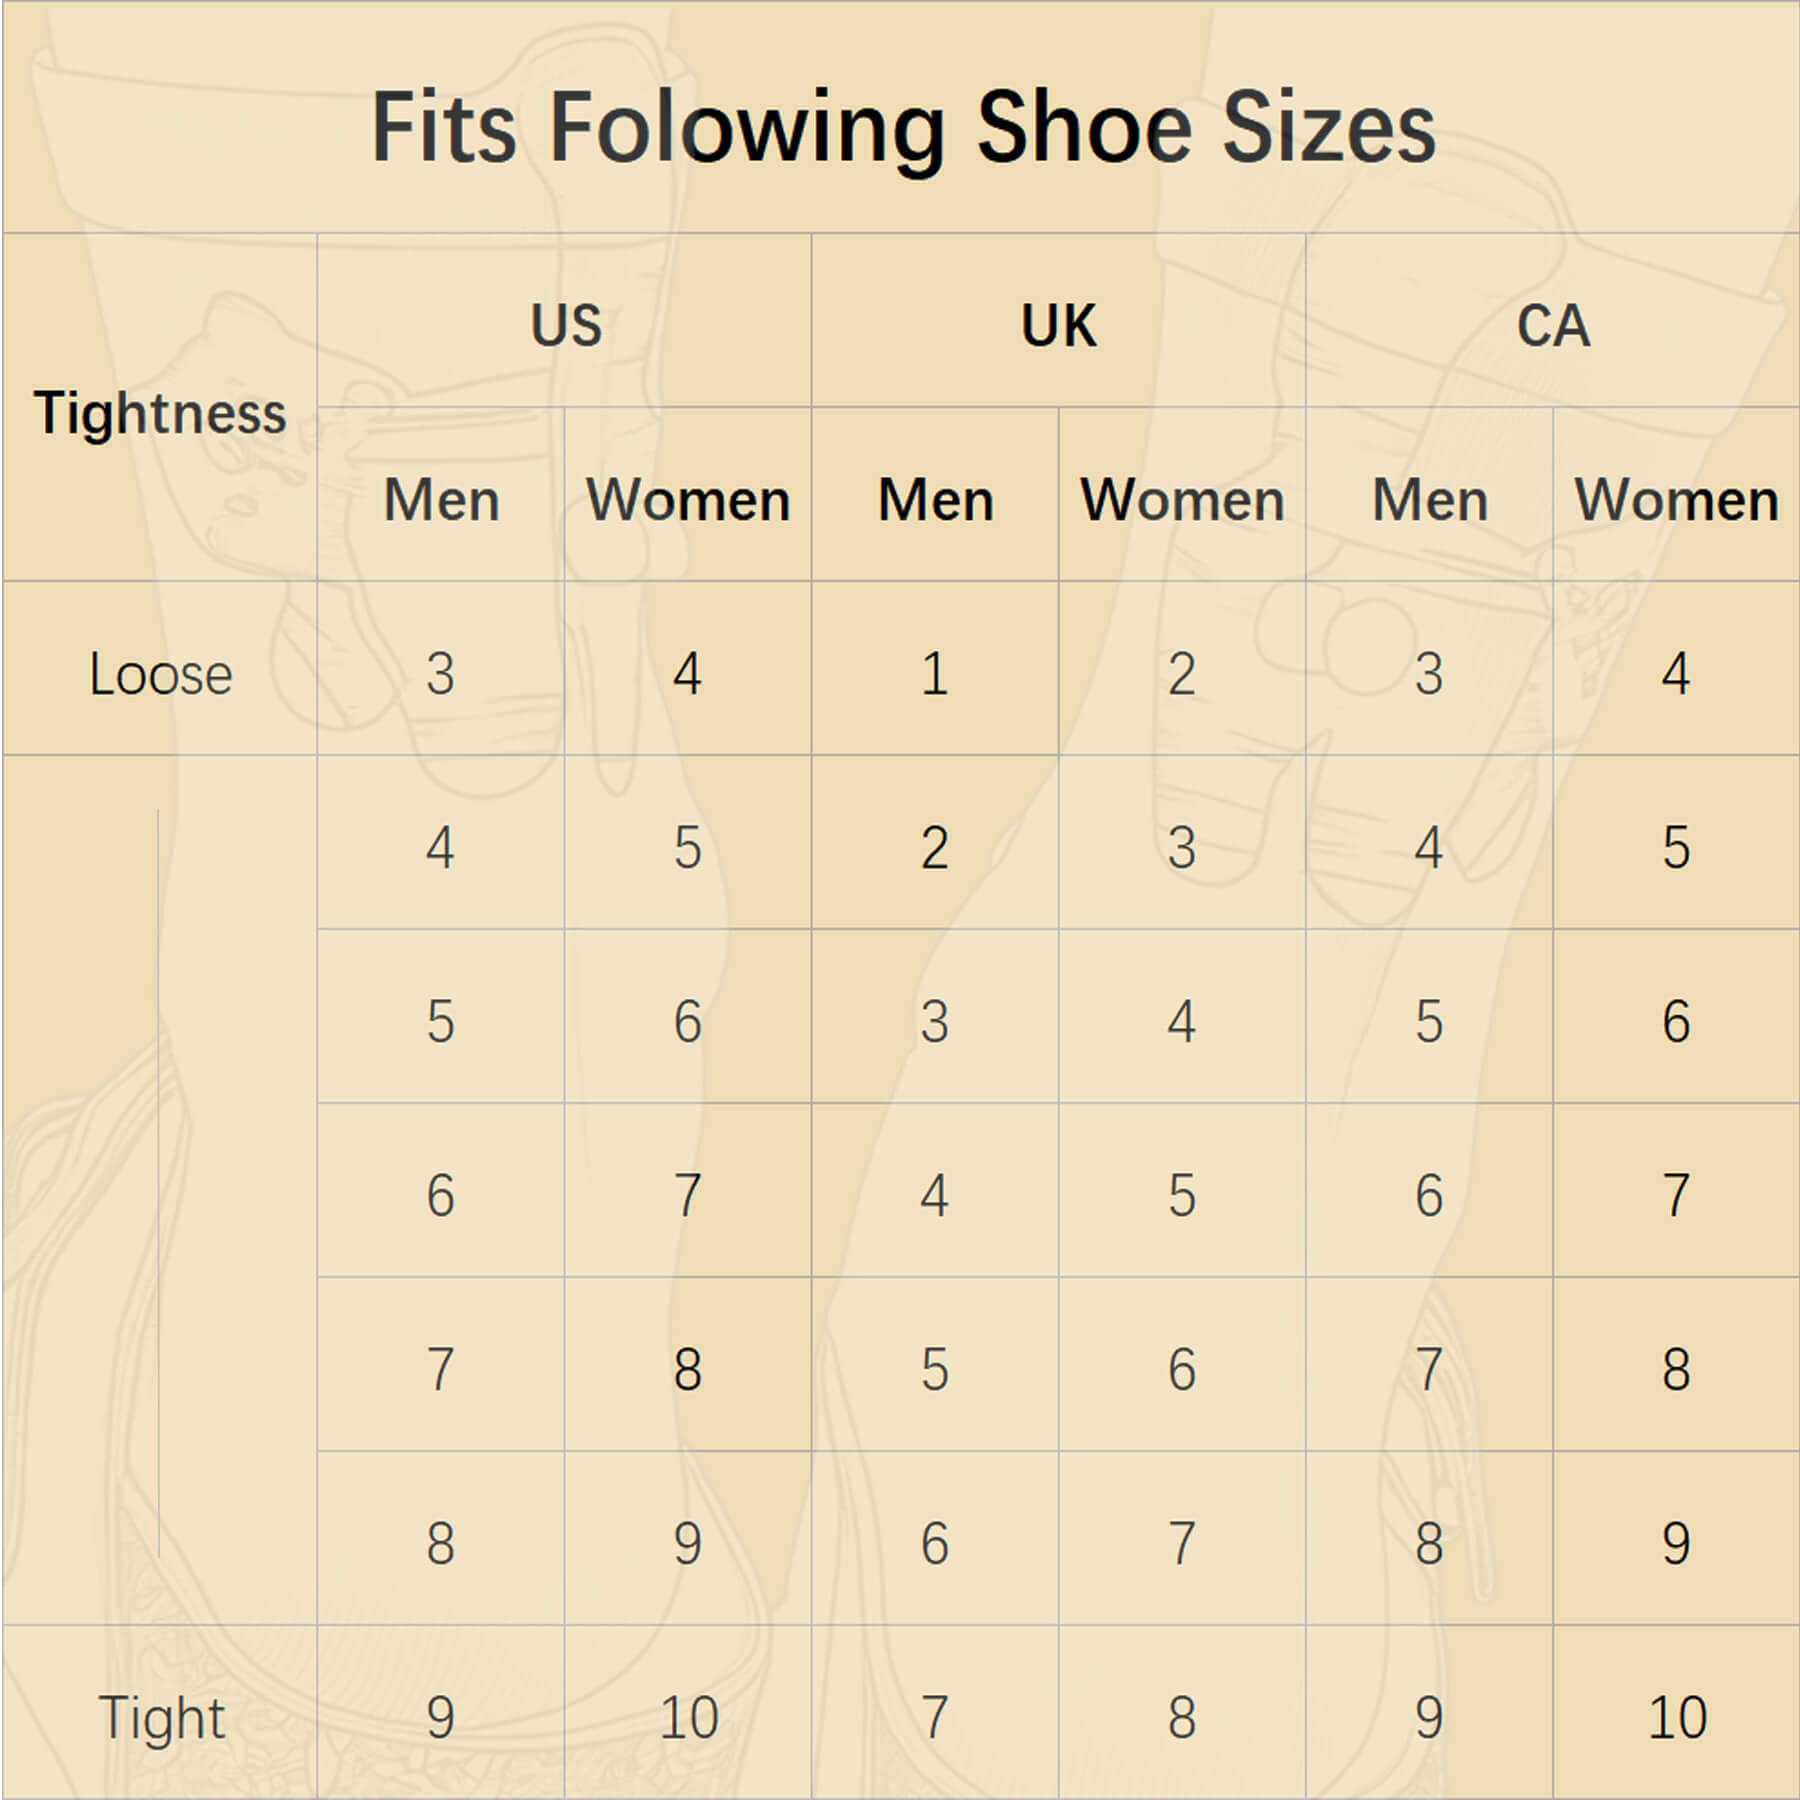Click CA Women size 10 cell
The height and width of the screenshot is (1800, 1800).
(x=1676, y=1718)
